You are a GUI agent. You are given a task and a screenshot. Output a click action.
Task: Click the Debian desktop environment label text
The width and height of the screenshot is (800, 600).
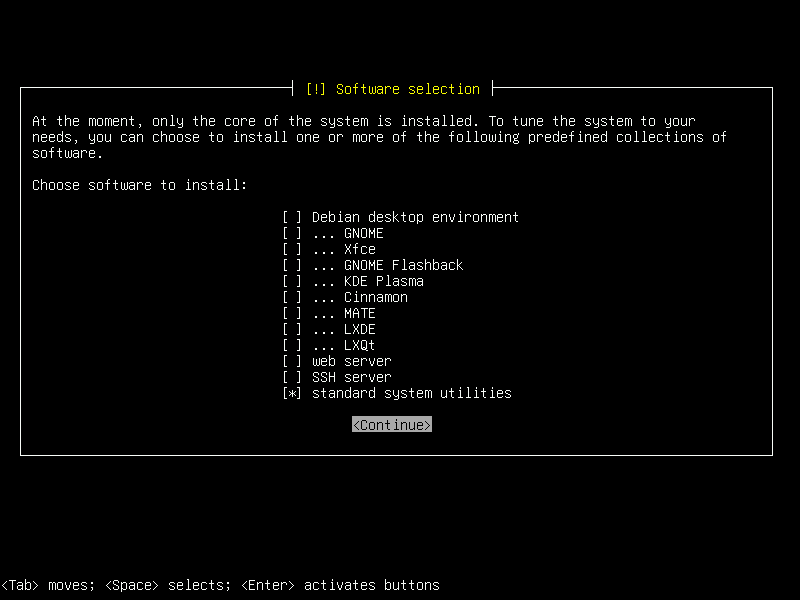(414, 217)
